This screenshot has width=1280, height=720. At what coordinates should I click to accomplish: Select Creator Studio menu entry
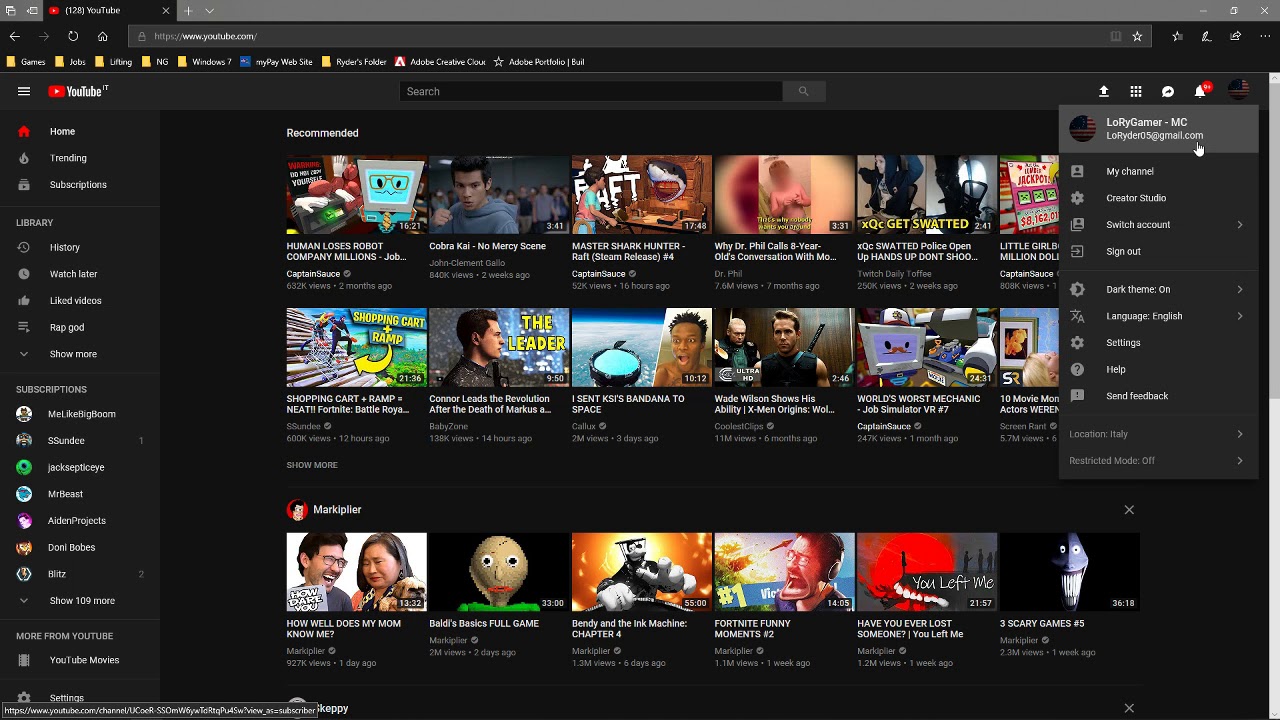click(x=1158, y=198)
